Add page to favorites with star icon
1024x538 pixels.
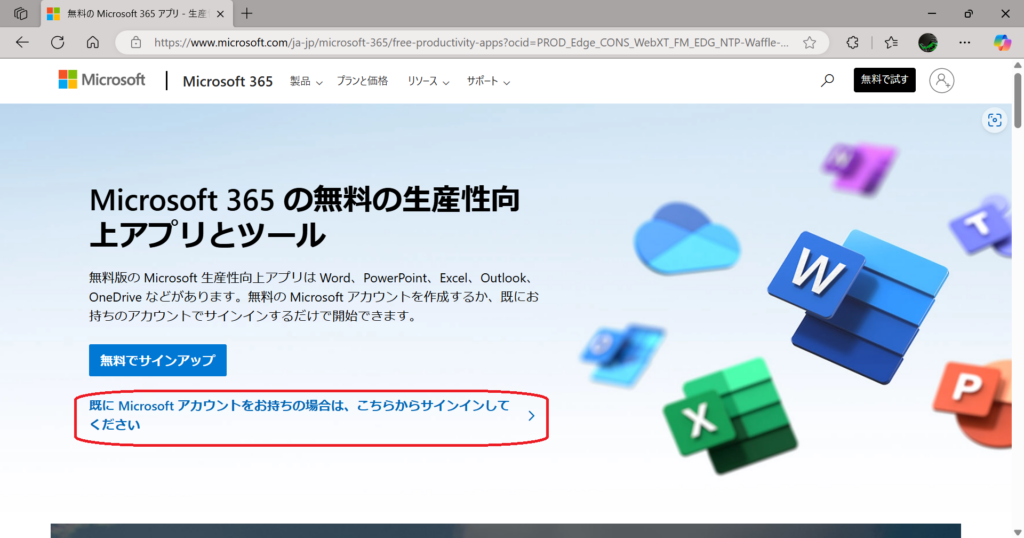809,42
